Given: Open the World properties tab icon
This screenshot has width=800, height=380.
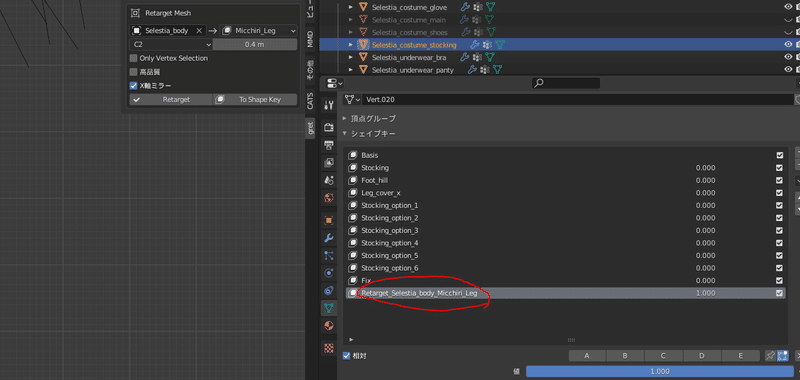Looking at the screenshot, I should coord(329,198).
